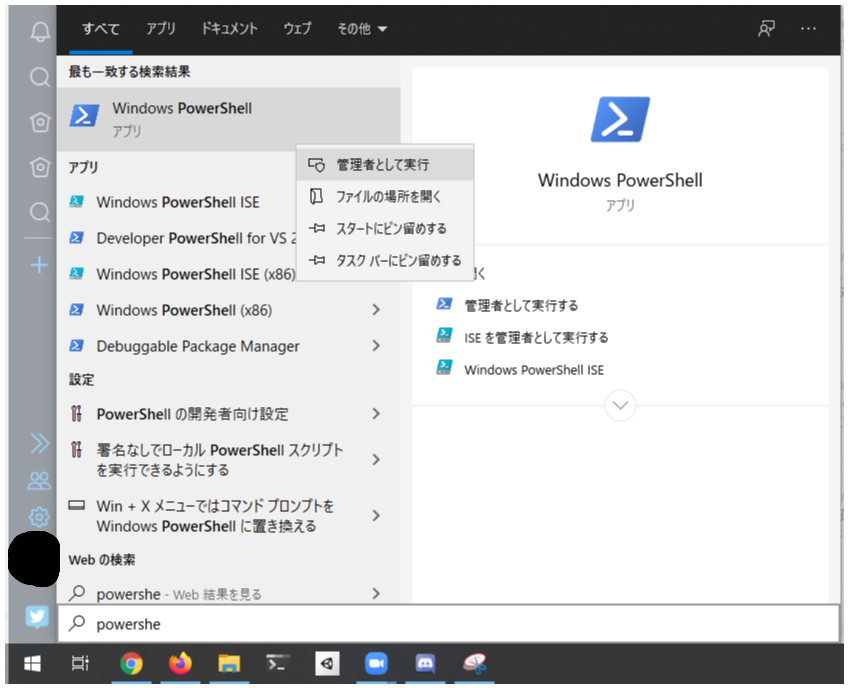
Task: Click Windows PowerShell ISE in preview pane
Action: [534, 370]
